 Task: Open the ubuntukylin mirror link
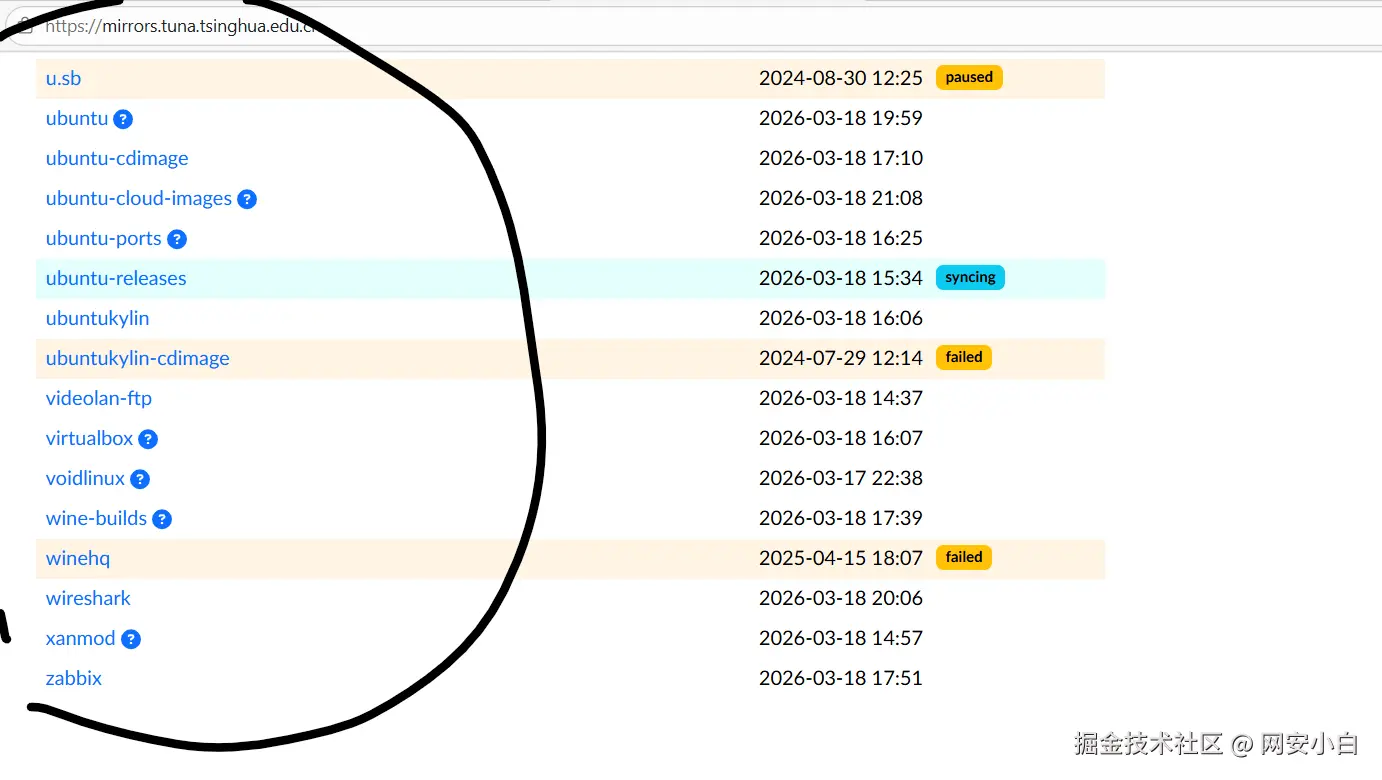(98, 318)
